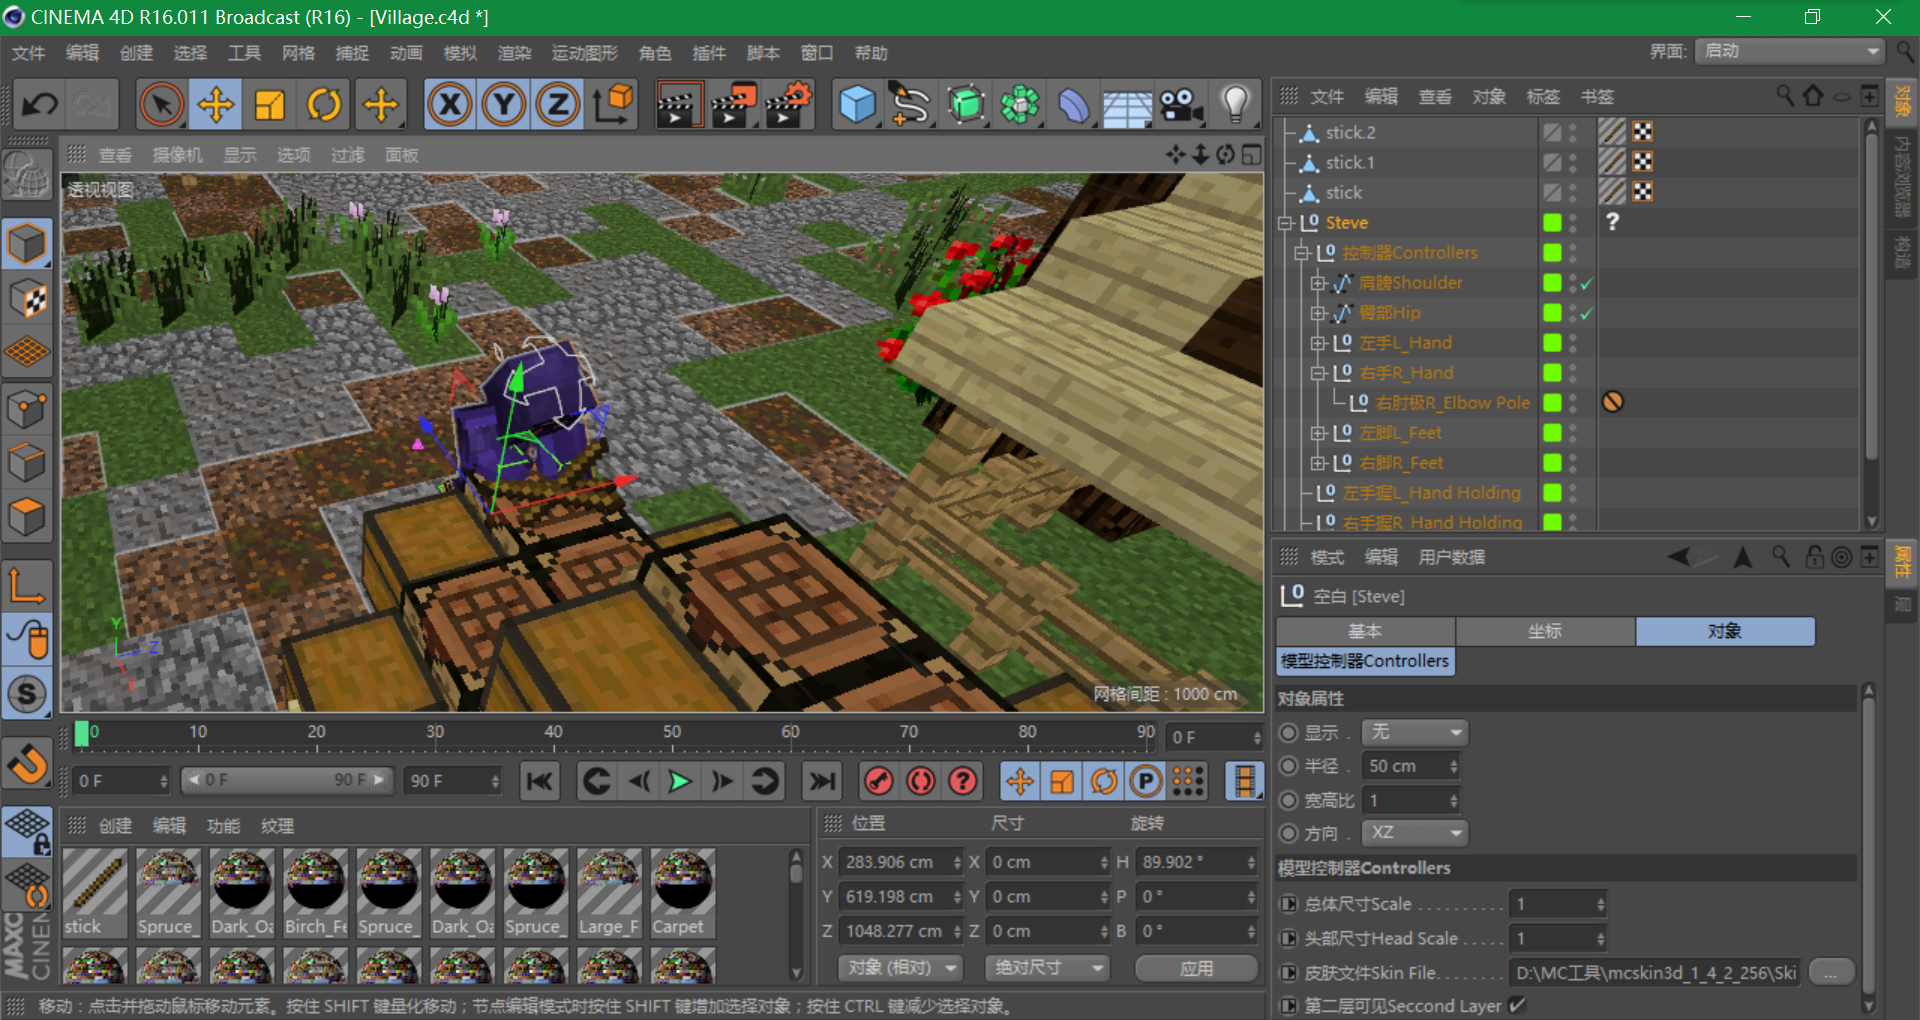
Task: Click 模型控制器Controllers button
Action: 1365,661
